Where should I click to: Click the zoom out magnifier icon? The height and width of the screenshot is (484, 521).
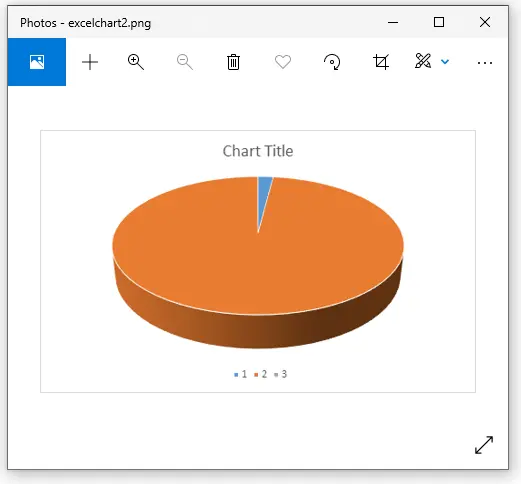tap(185, 62)
